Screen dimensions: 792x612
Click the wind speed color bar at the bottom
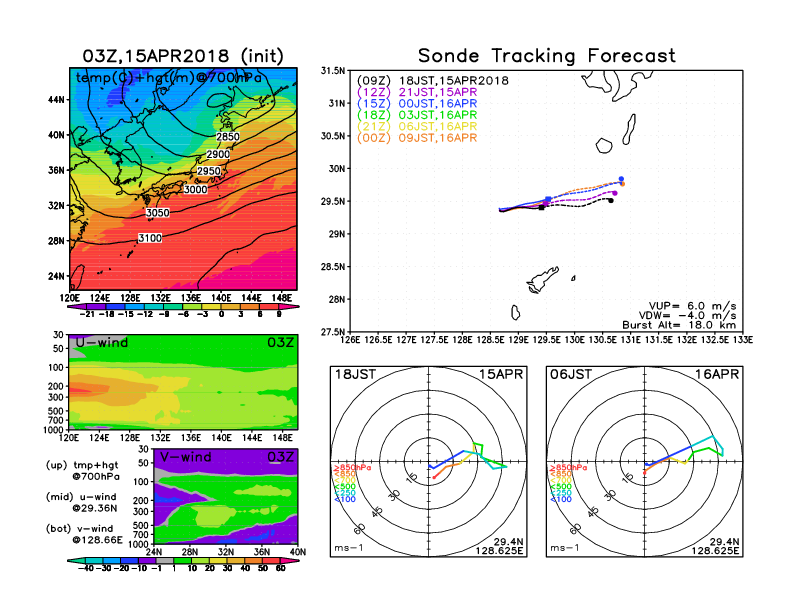183,566
